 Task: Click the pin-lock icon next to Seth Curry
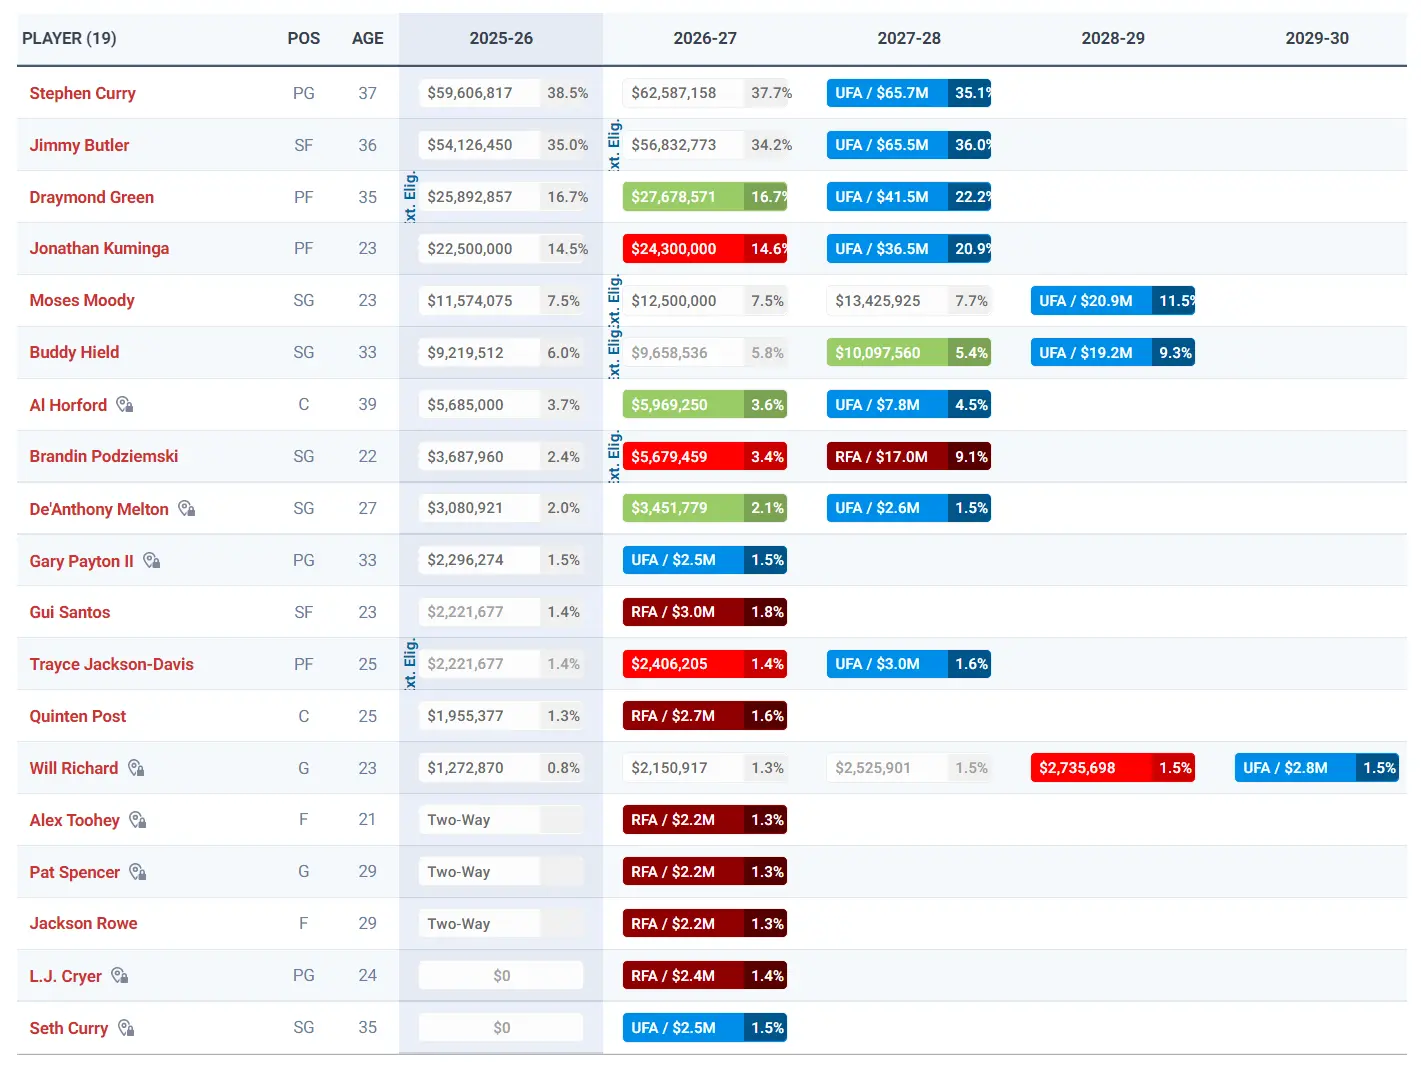click(124, 1027)
